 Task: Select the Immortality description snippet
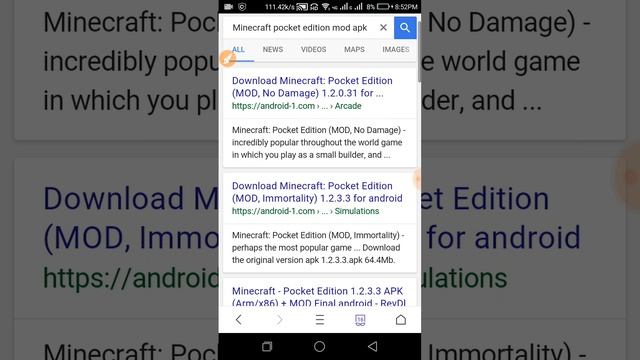coord(318,247)
